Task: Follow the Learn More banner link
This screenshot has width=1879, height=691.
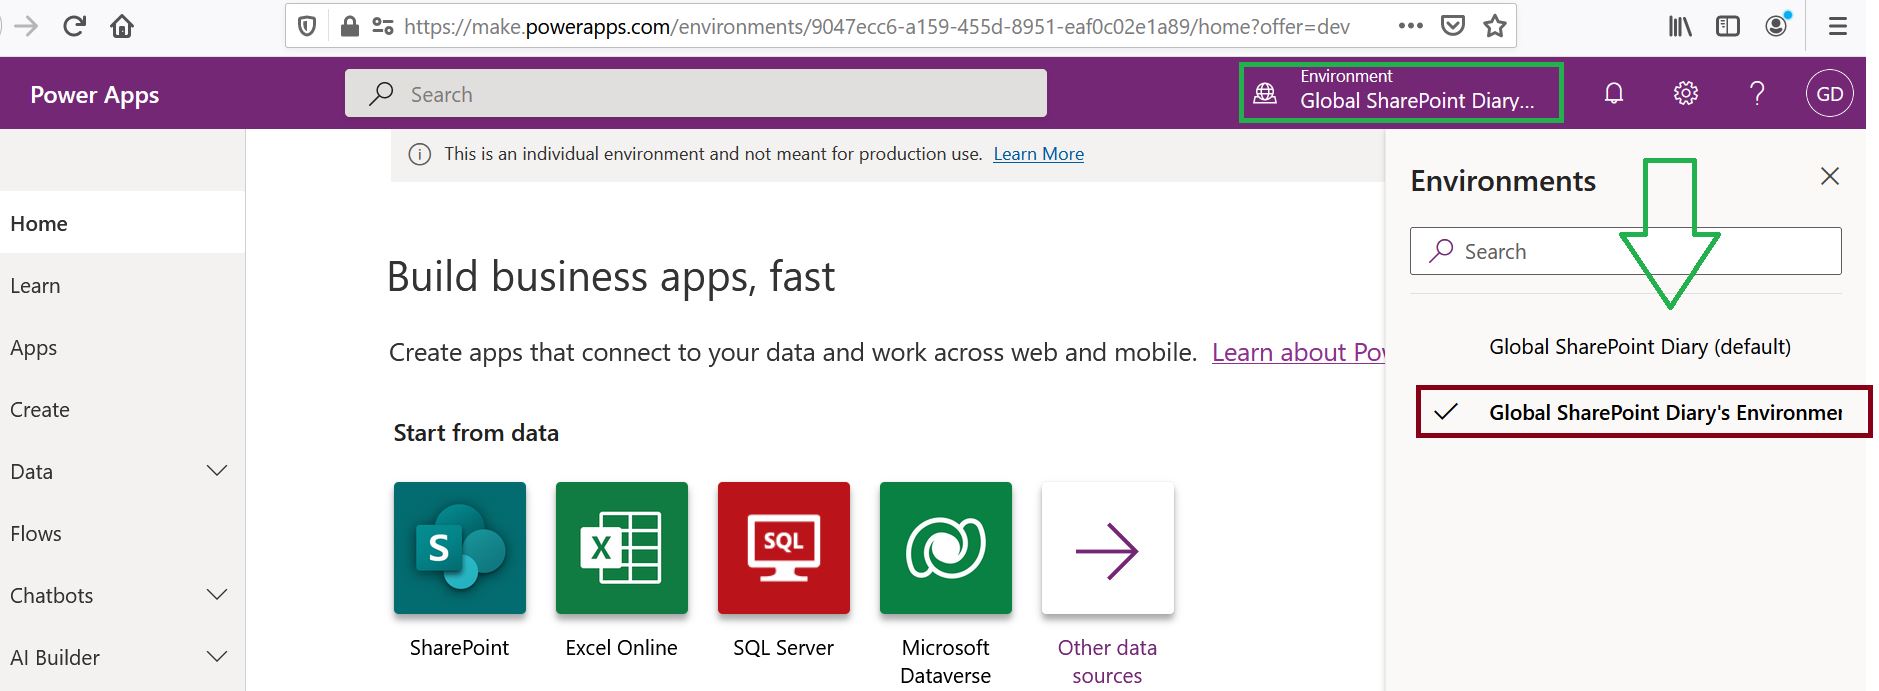Action: pyautogui.click(x=1038, y=154)
